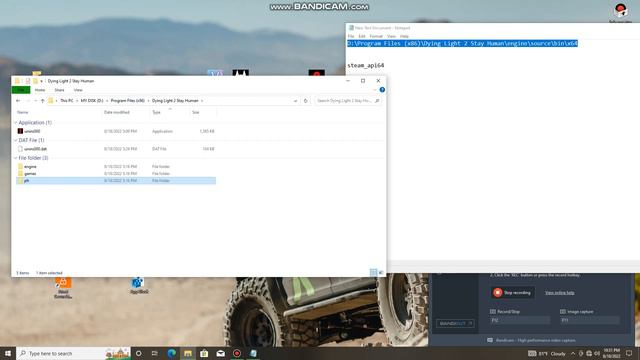
Task: Click MY DISK (D:) breadcrumb
Action: tap(92, 101)
